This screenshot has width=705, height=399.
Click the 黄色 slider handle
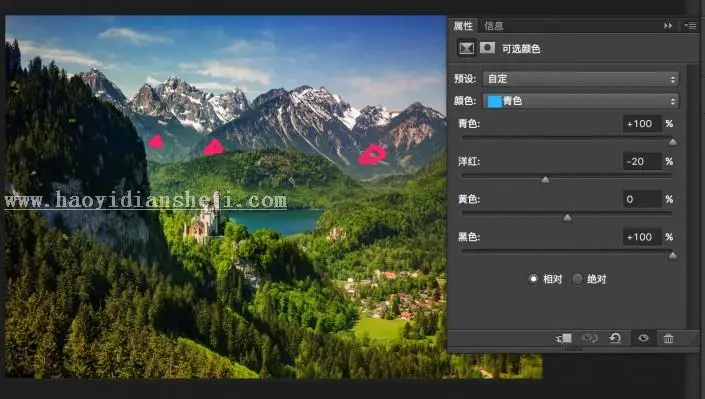567,218
